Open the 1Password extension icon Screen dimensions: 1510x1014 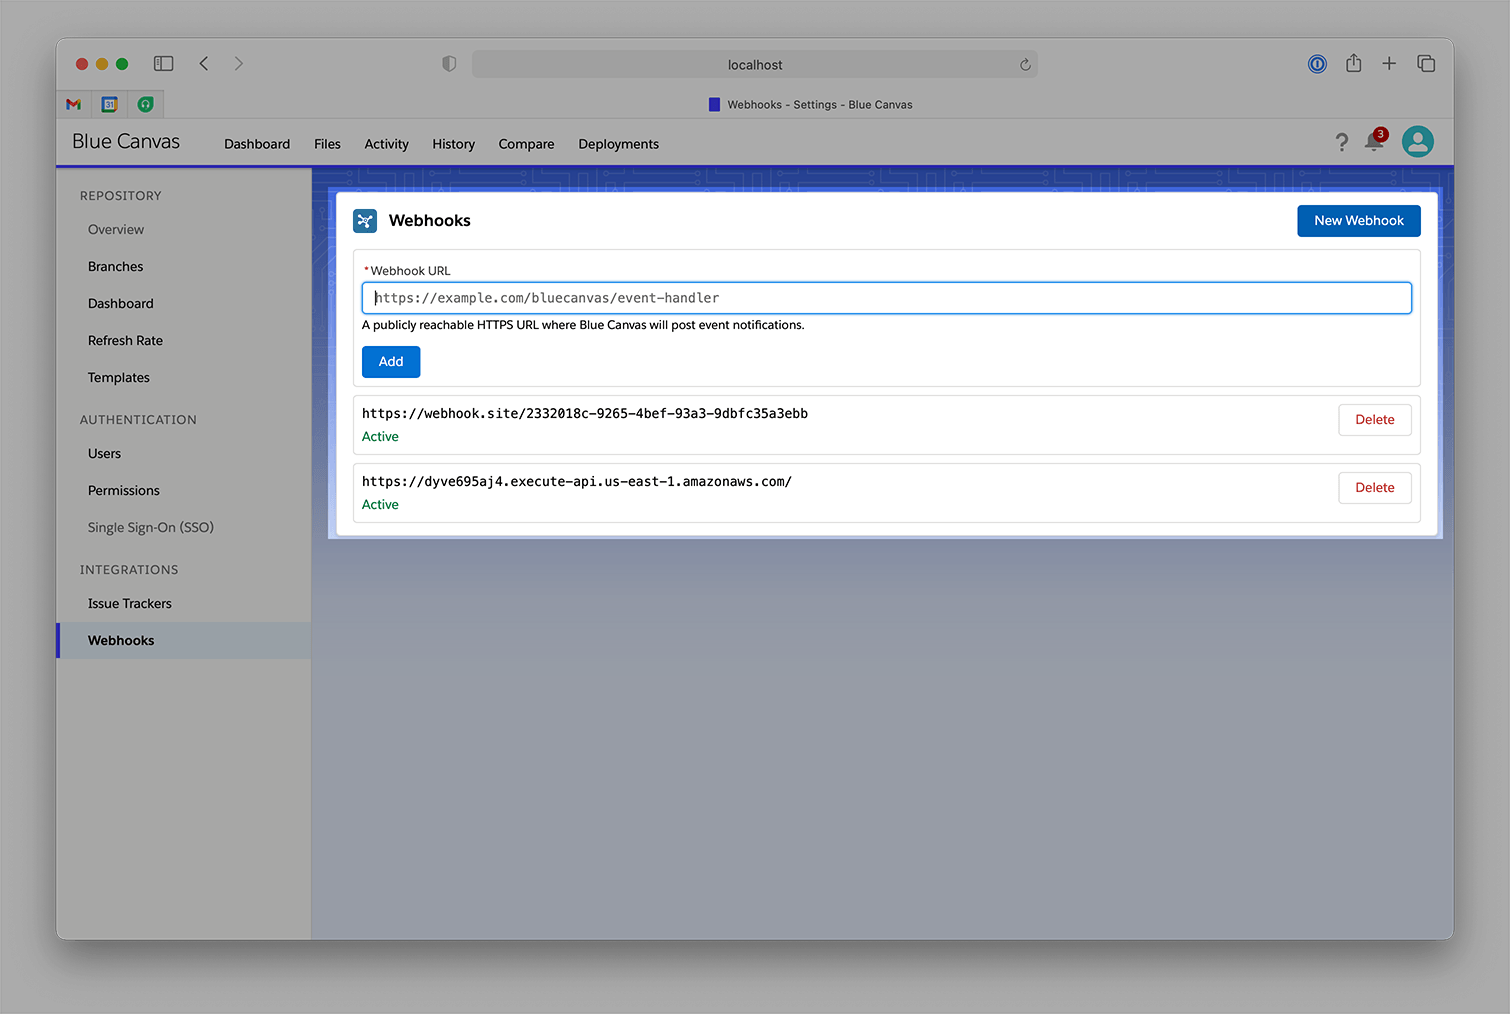[x=1317, y=64]
